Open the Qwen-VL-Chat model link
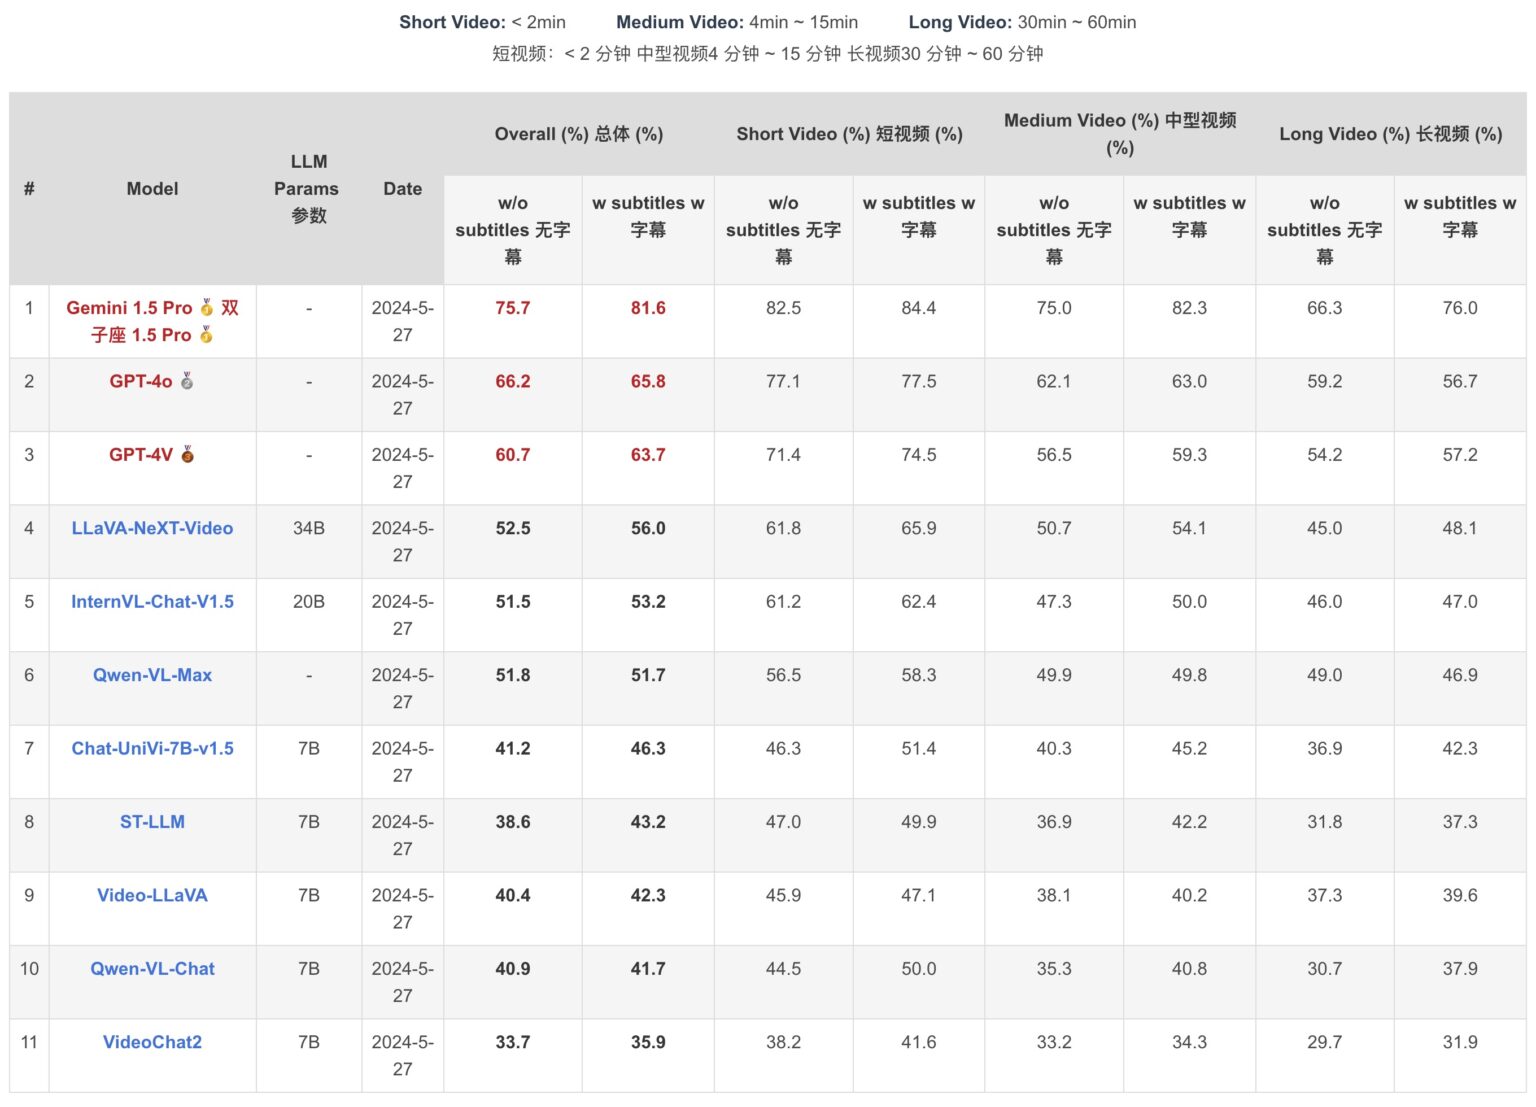 pos(152,969)
